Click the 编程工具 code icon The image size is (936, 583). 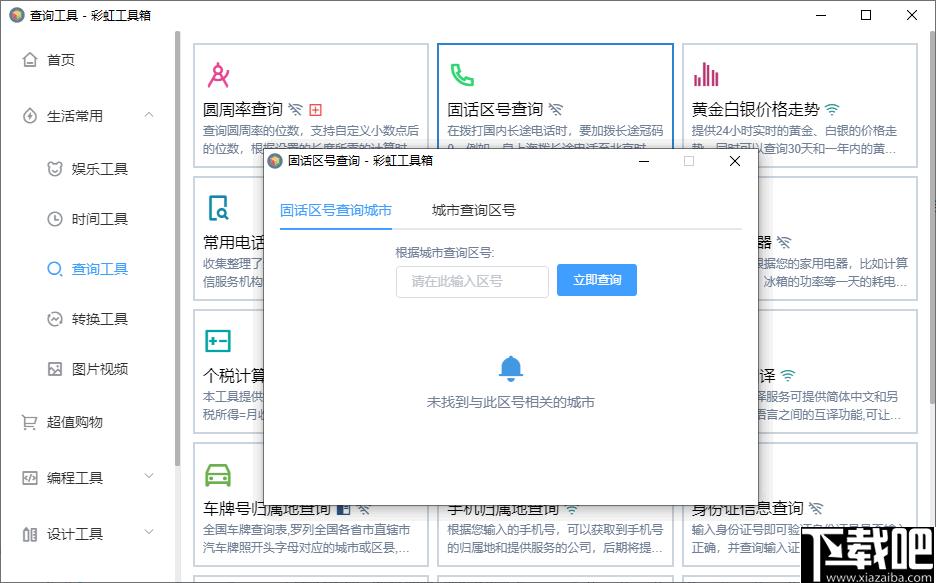point(30,478)
